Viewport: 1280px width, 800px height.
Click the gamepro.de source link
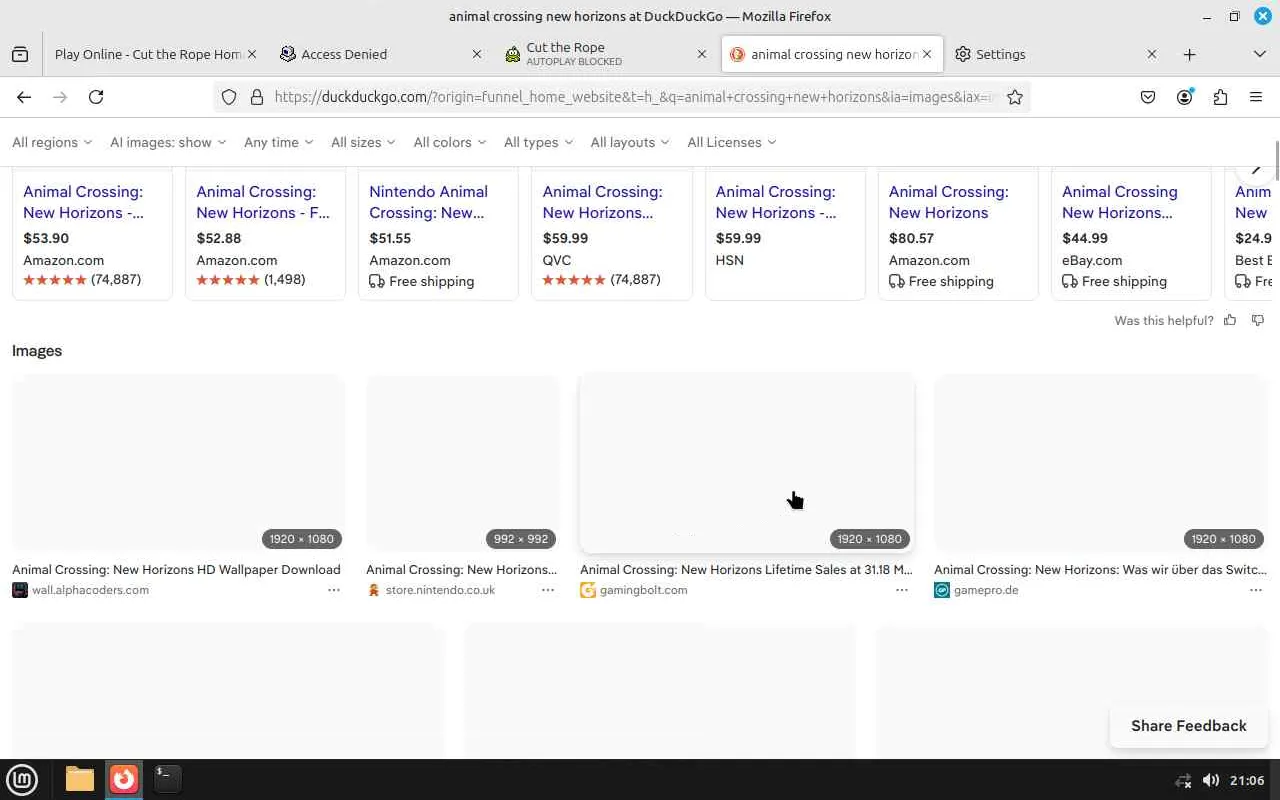click(986, 590)
